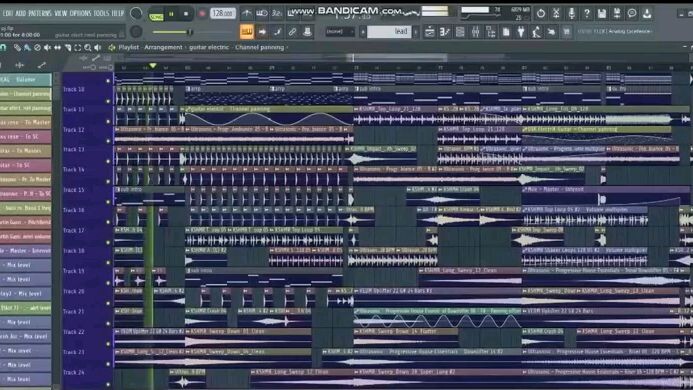693x390 pixels.
Task: Open the Playlist view icon
Action: point(429,32)
